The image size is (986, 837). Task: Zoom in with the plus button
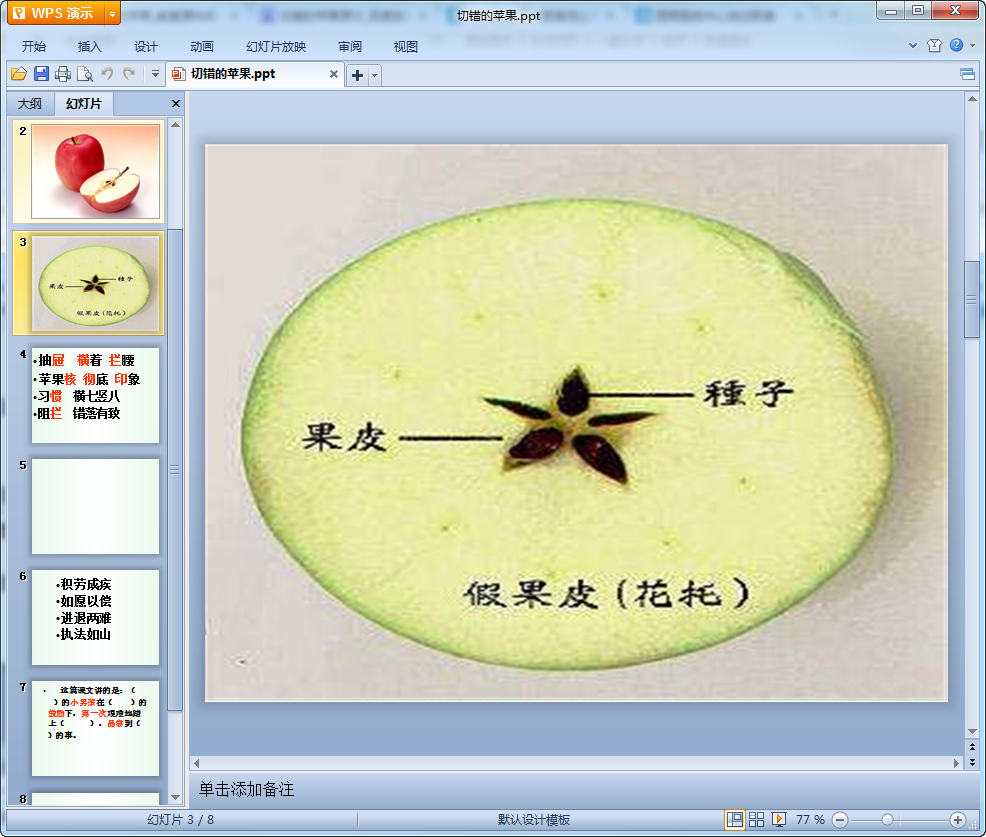coord(958,820)
